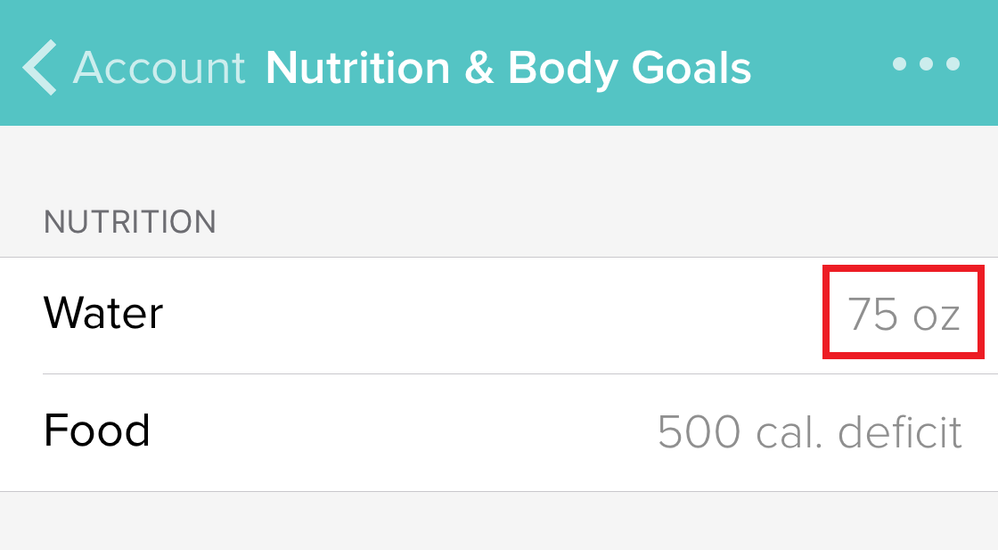Edit the 75 oz water value
The width and height of the screenshot is (998, 550).
(x=903, y=315)
